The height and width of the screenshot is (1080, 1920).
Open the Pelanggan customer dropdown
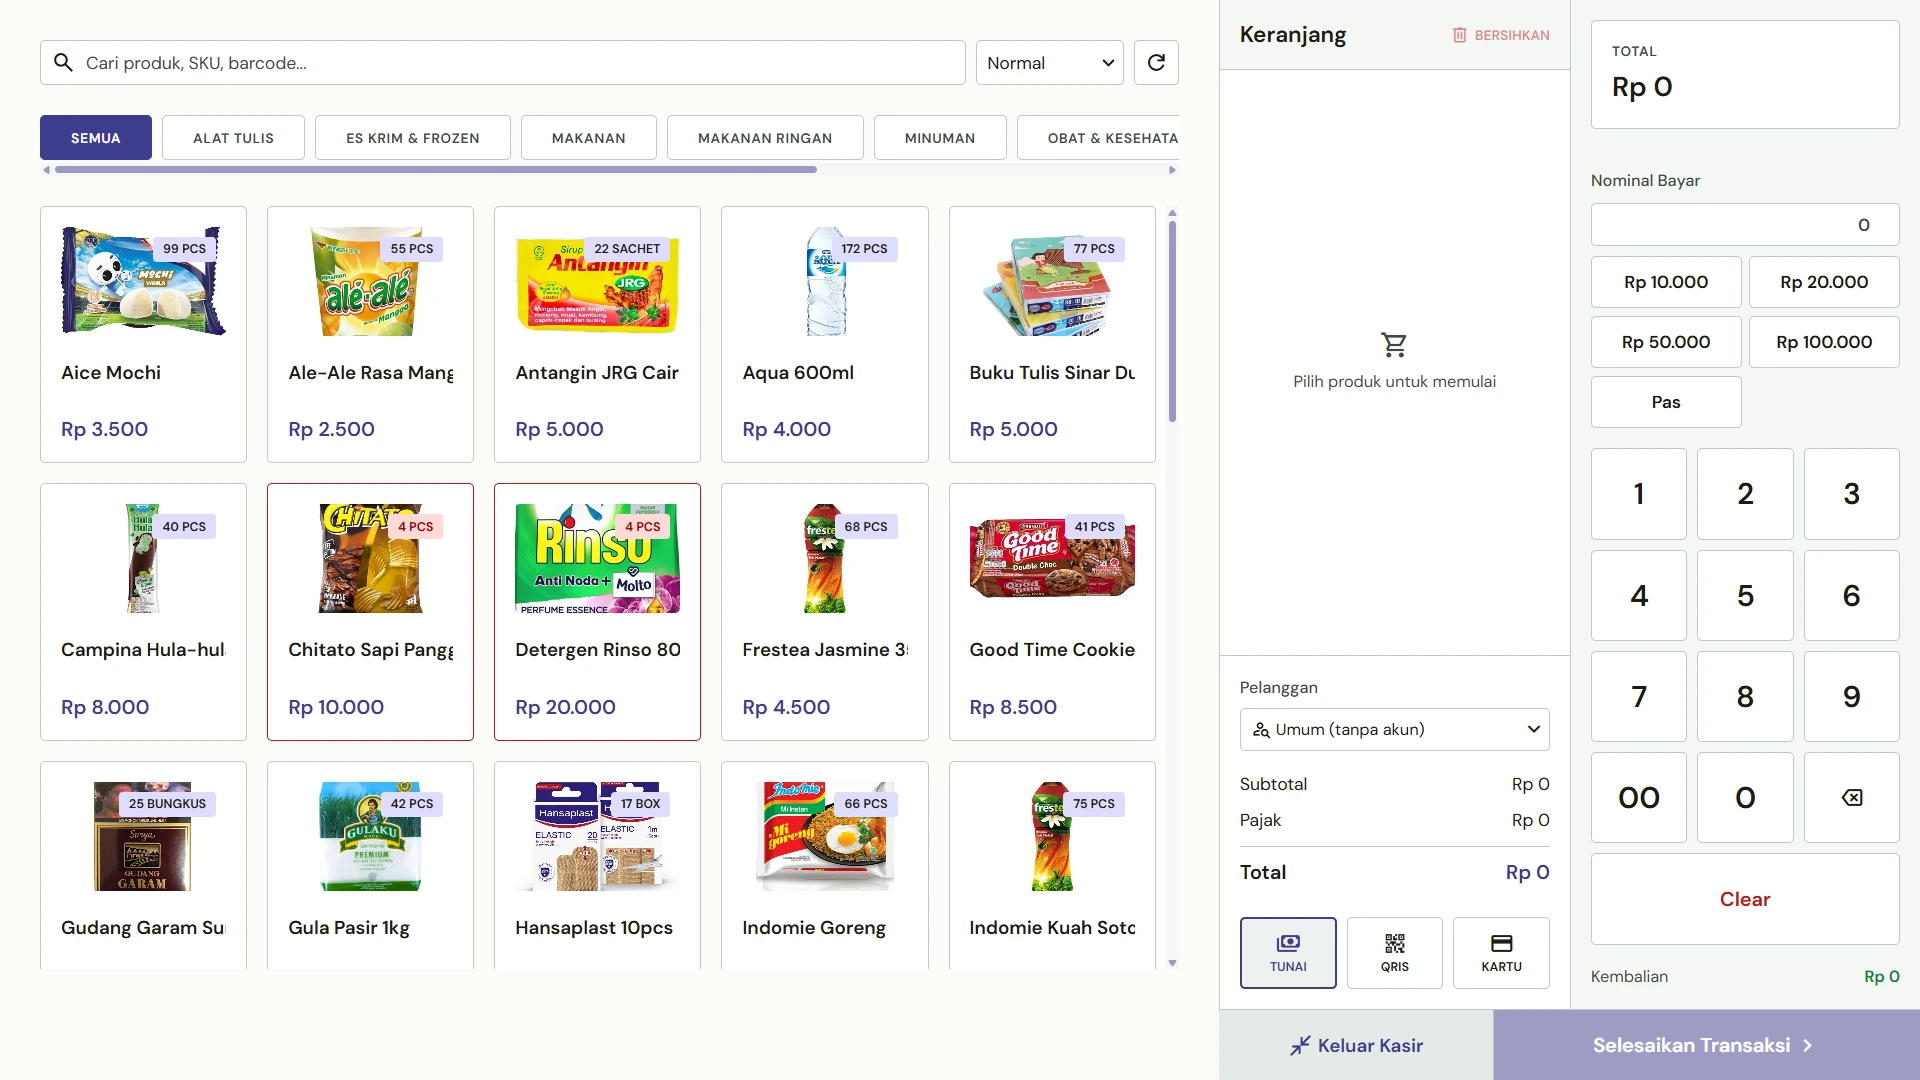pos(1394,729)
